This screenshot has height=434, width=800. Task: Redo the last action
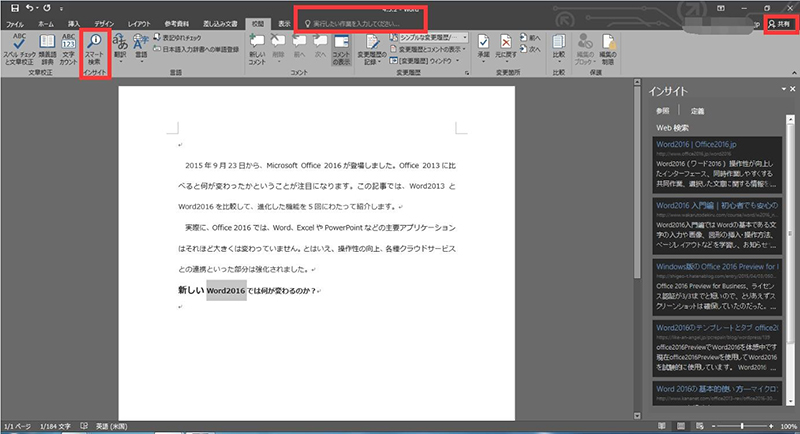click(x=46, y=8)
